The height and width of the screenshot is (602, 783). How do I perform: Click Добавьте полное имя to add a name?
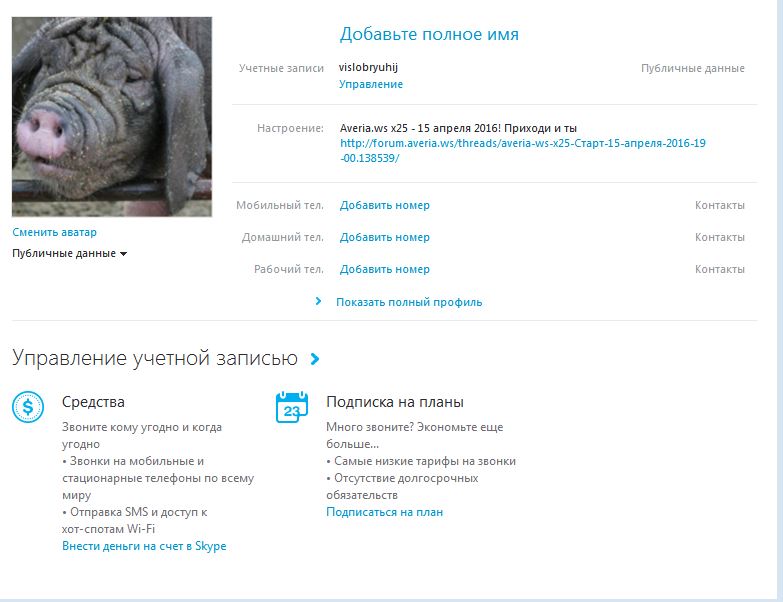click(x=429, y=34)
